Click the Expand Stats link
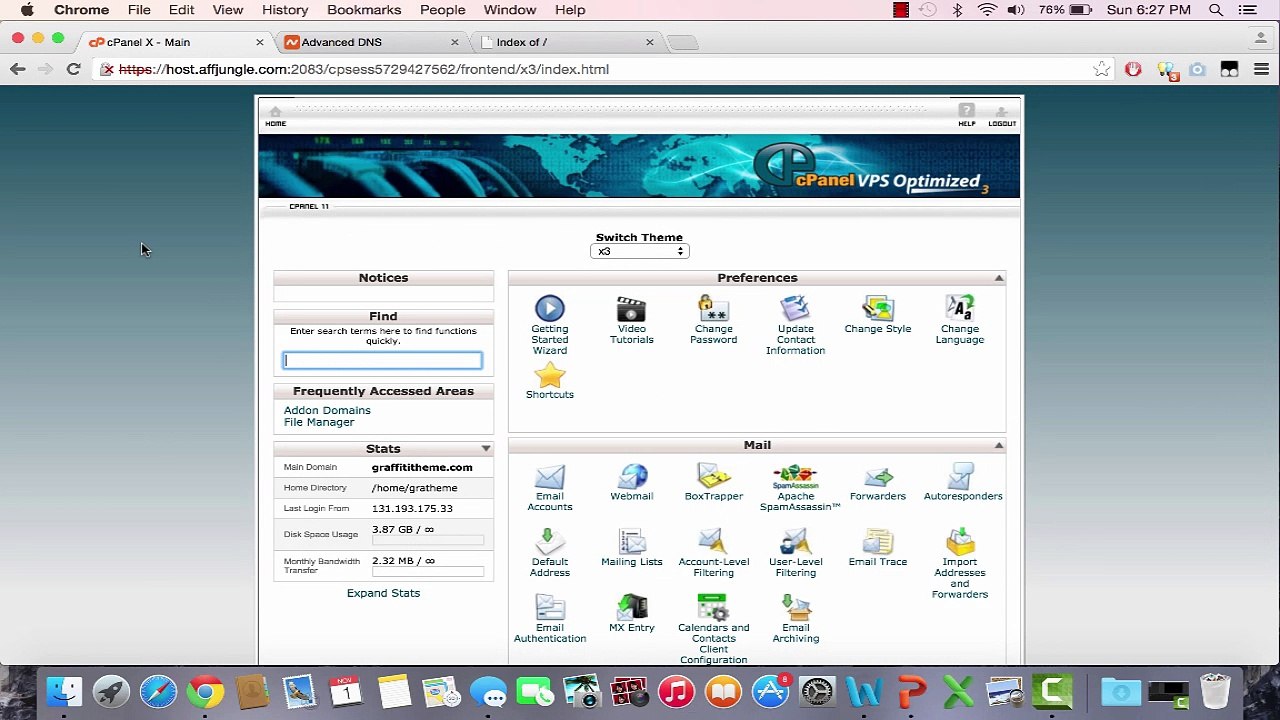 click(383, 593)
